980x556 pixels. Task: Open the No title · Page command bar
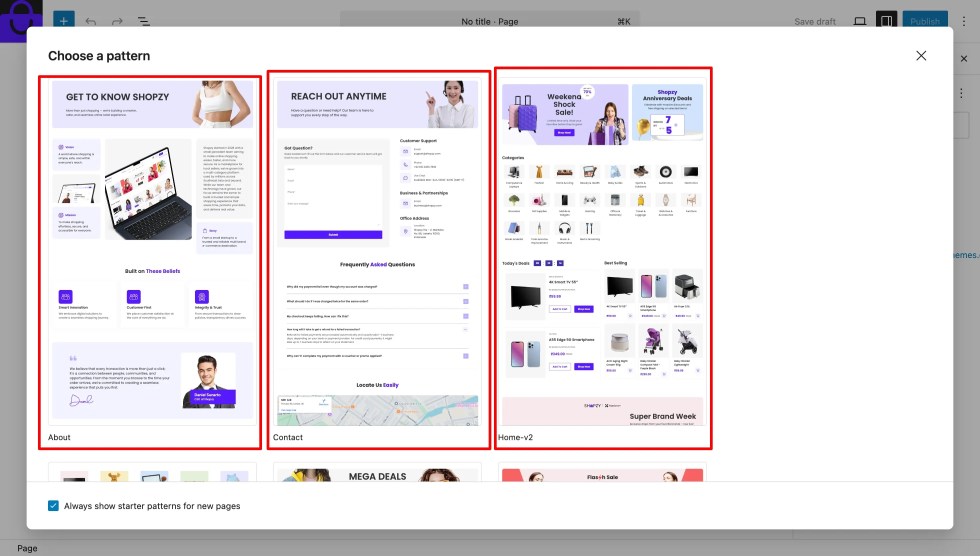coord(489,21)
